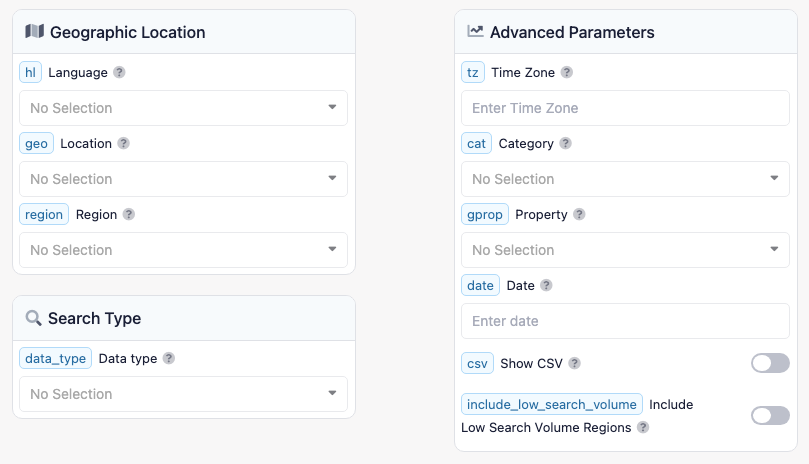The height and width of the screenshot is (464, 809).
Task: Click the help icon beside Location
Action: point(124,144)
